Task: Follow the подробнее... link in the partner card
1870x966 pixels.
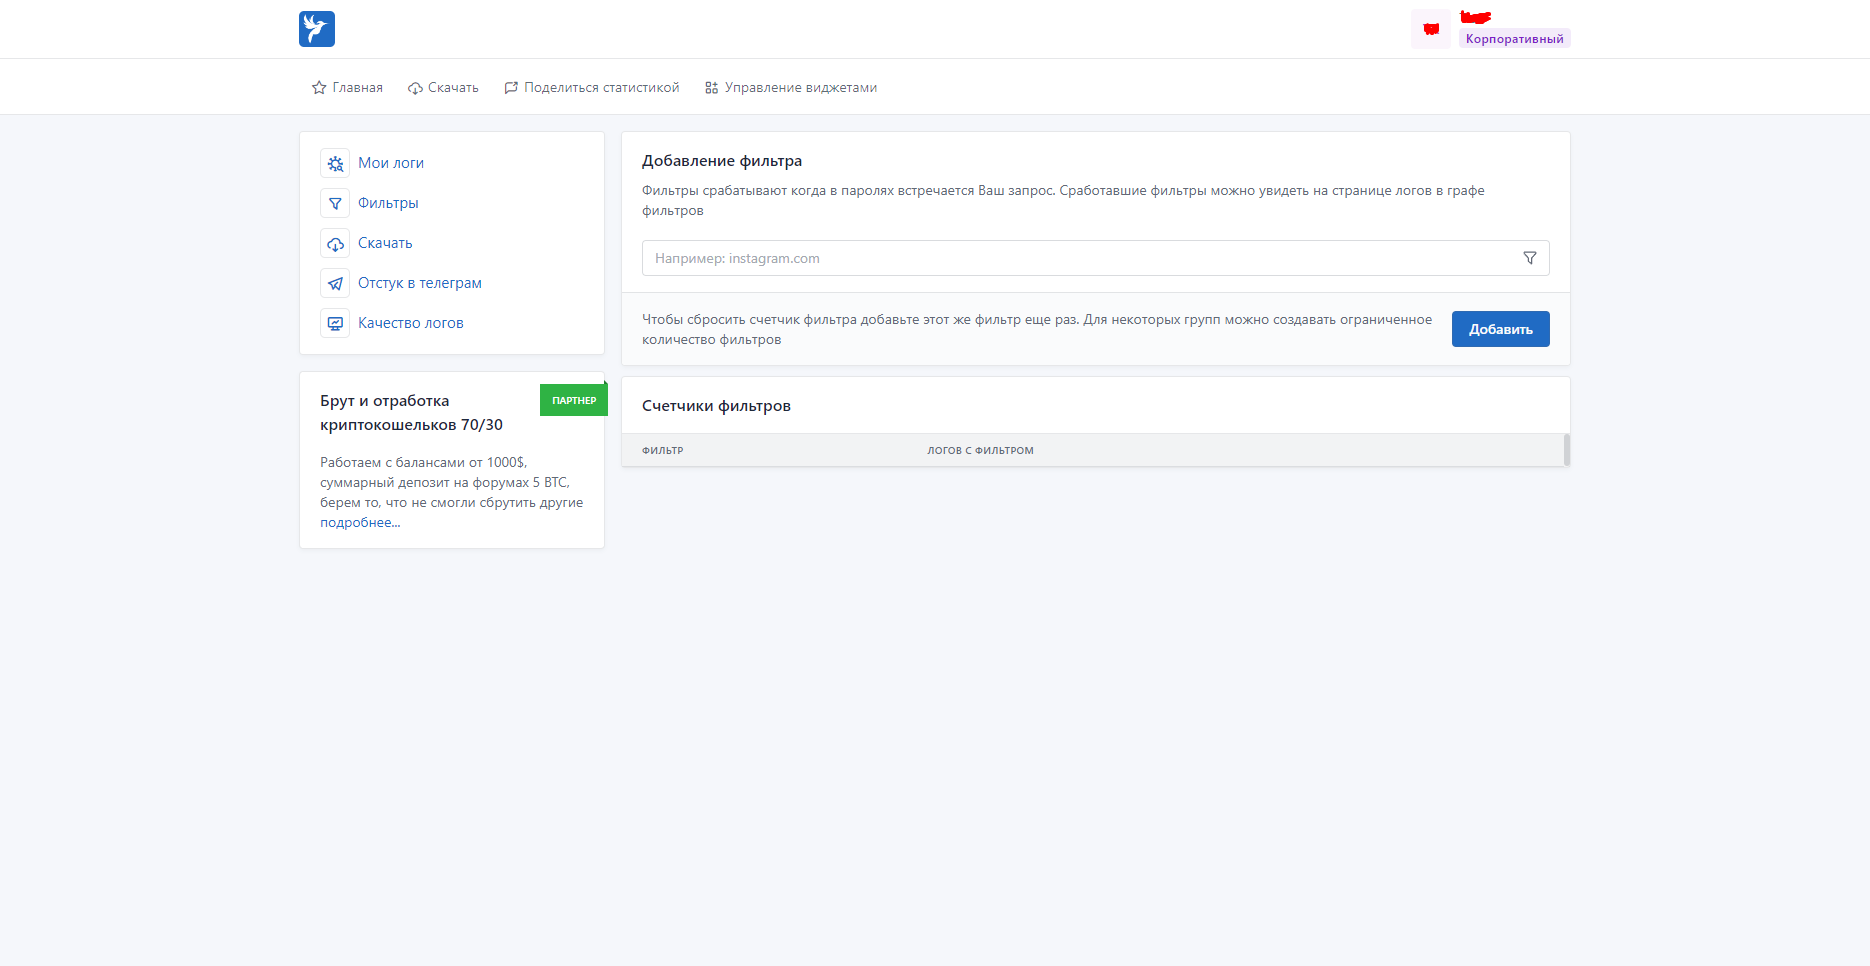Action: pyautogui.click(x=360, y=523)
